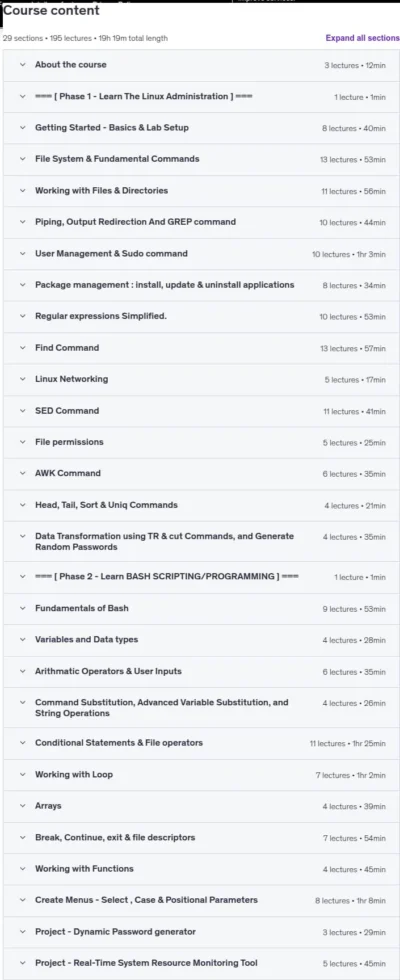Viewport: 400px width, 980px height.
Task: Click chevron next to Linux Networking
Action: pos(22,379)
